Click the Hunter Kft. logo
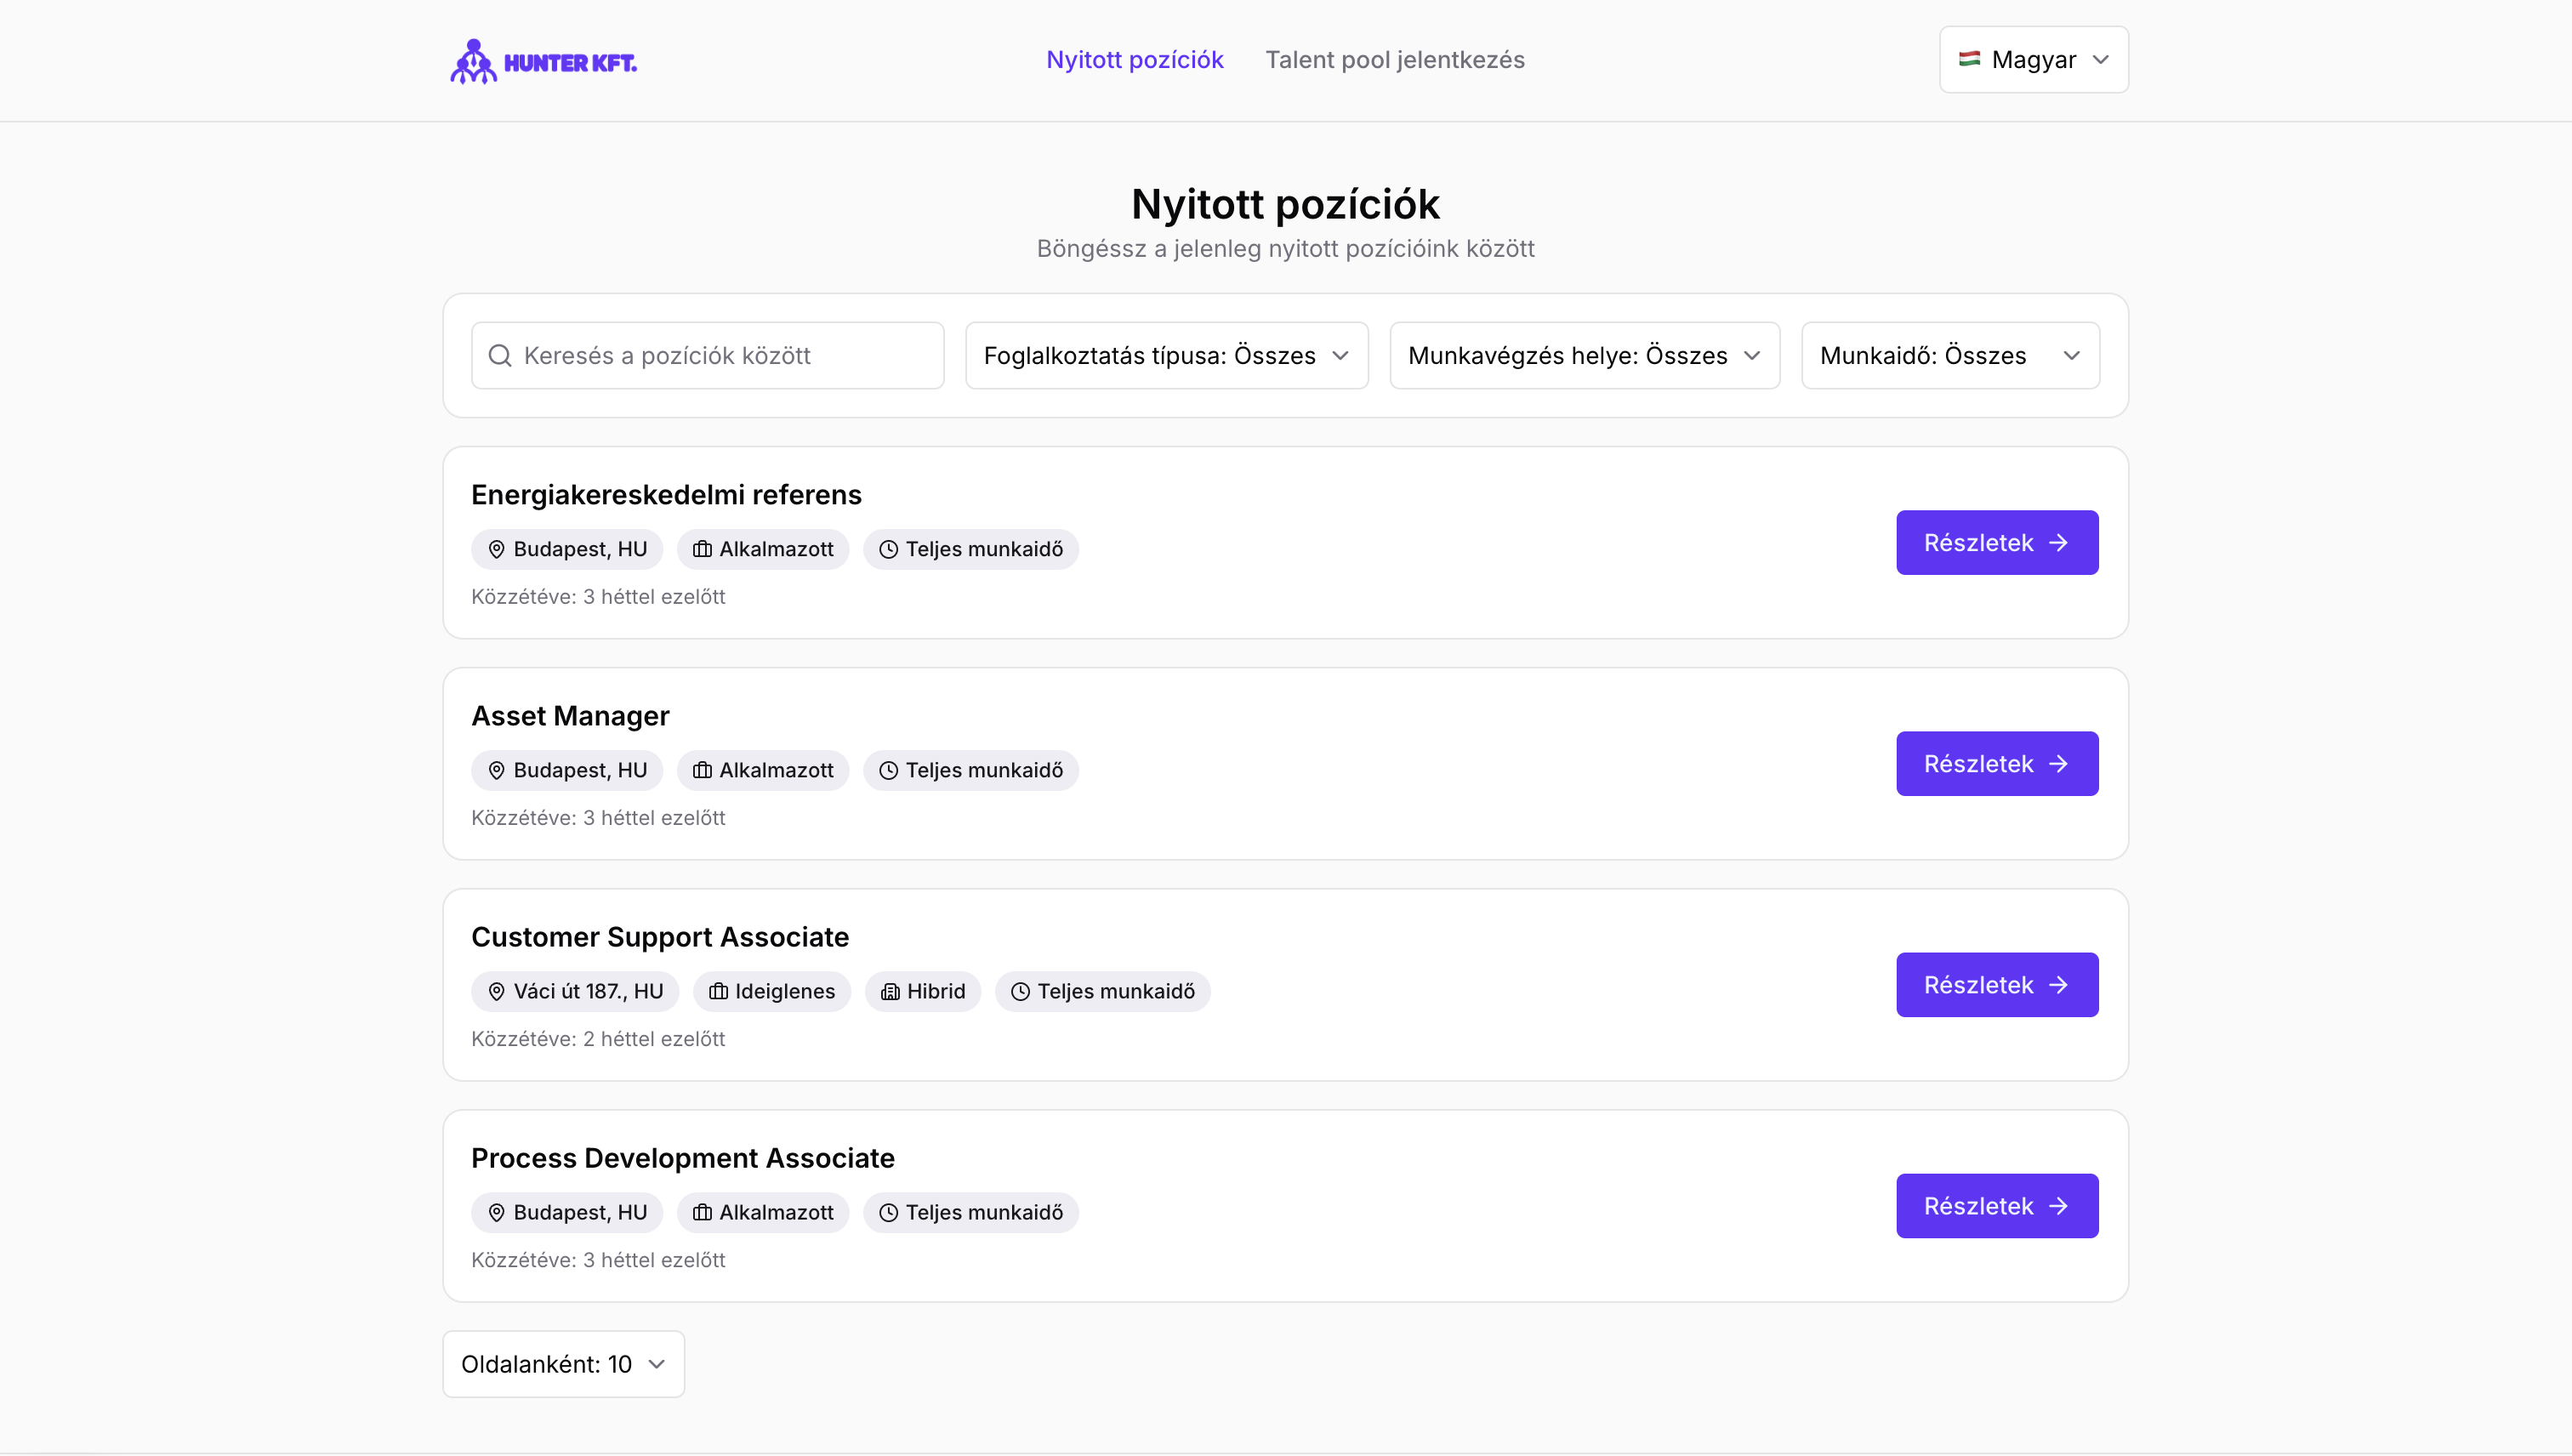 [x=543, y=61]
